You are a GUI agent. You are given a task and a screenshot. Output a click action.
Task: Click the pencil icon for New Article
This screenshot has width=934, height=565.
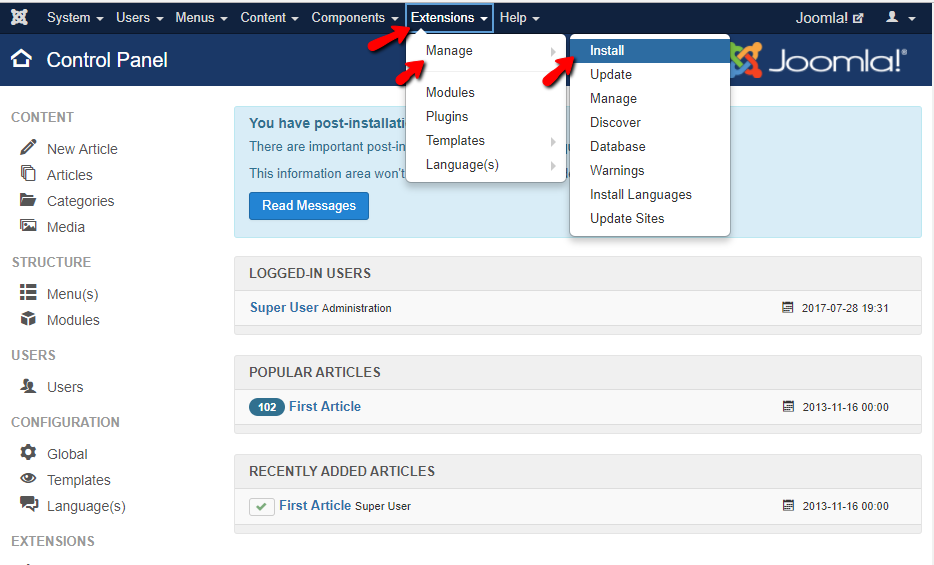(28, 148)
